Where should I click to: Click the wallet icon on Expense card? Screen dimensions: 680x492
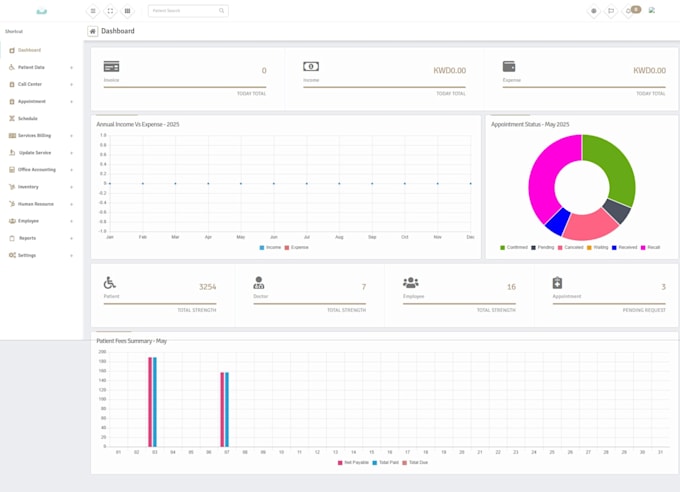tap(509, 67)
